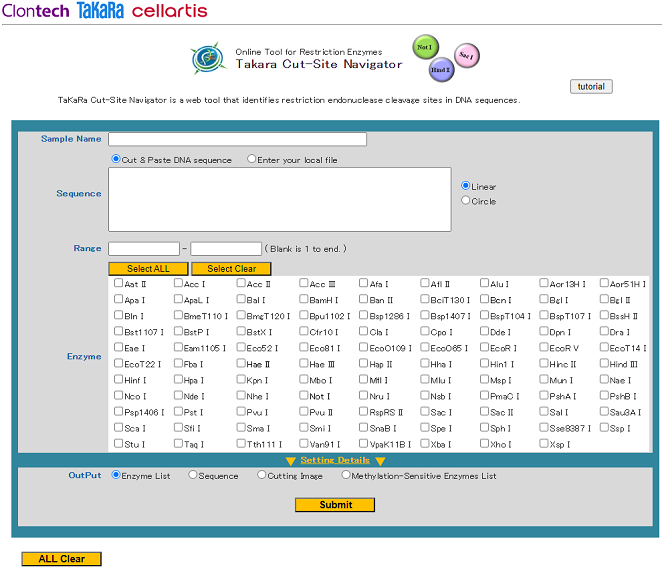Select Sequence output option

(x=193, y=475)
